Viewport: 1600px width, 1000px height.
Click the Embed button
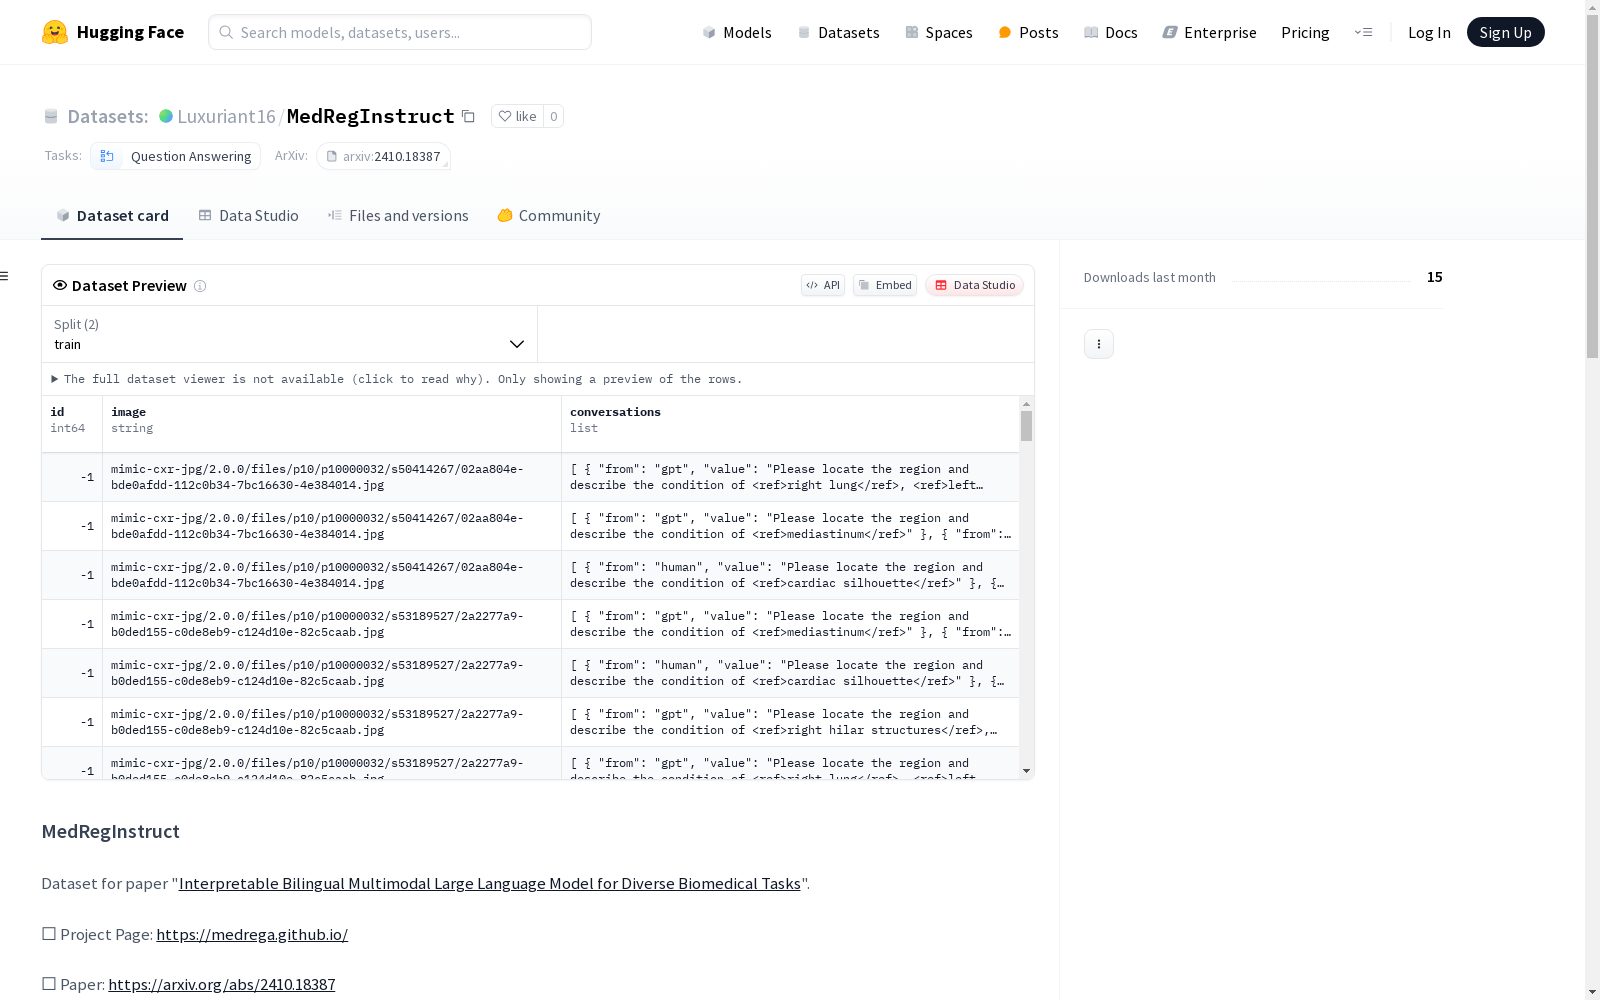[x=885, y=285]
